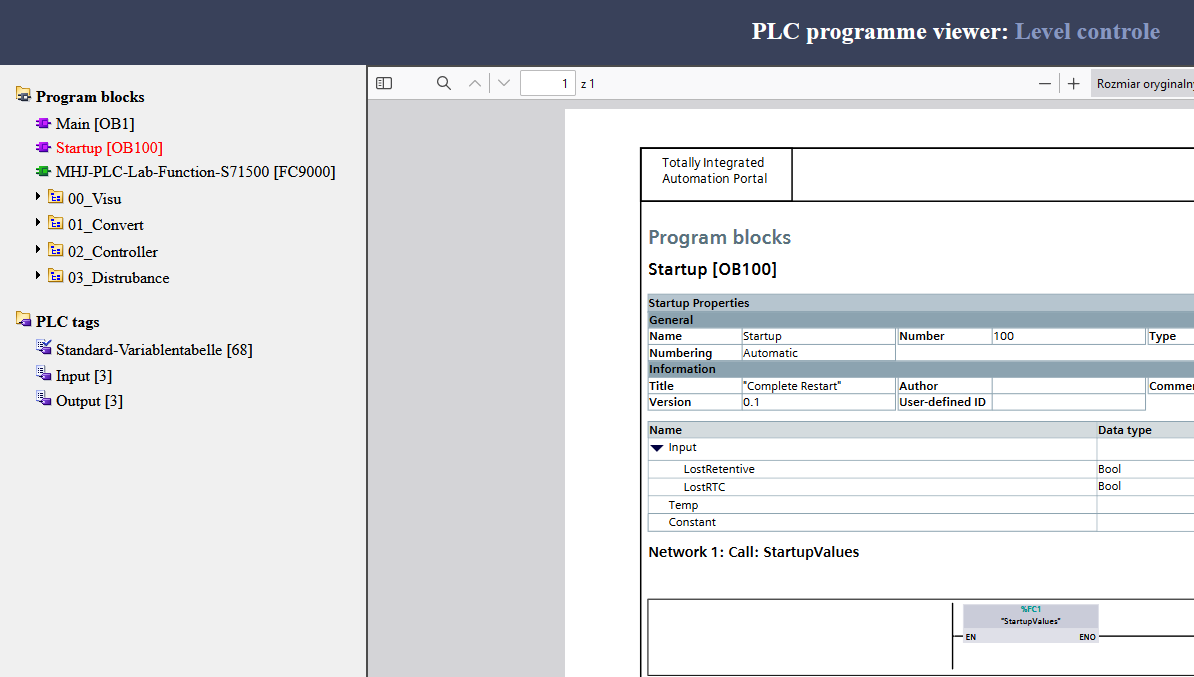Screen dimensions: 1194x677
Task: Expand the 00_Visu folder arrow
Action: (38, 196)
